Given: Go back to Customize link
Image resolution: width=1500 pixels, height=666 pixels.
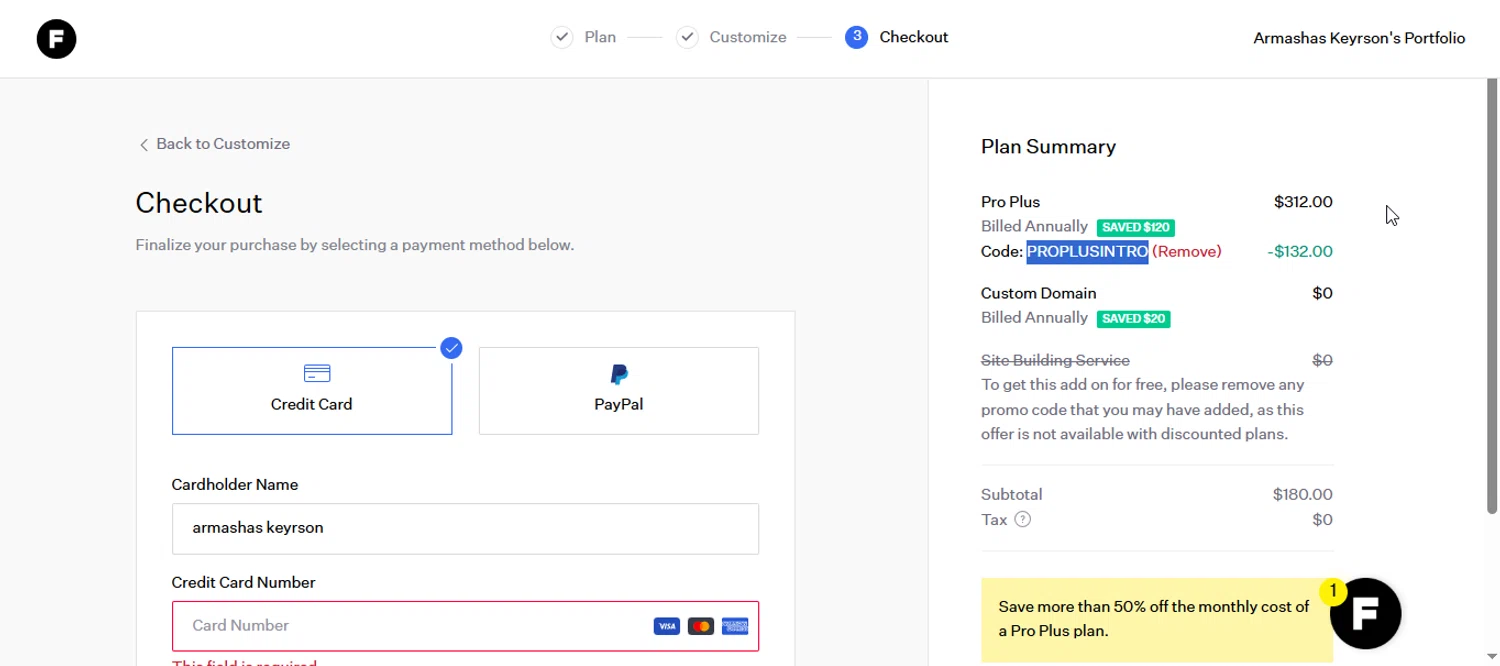Looking at the screenshot, I should coord(214,144).
